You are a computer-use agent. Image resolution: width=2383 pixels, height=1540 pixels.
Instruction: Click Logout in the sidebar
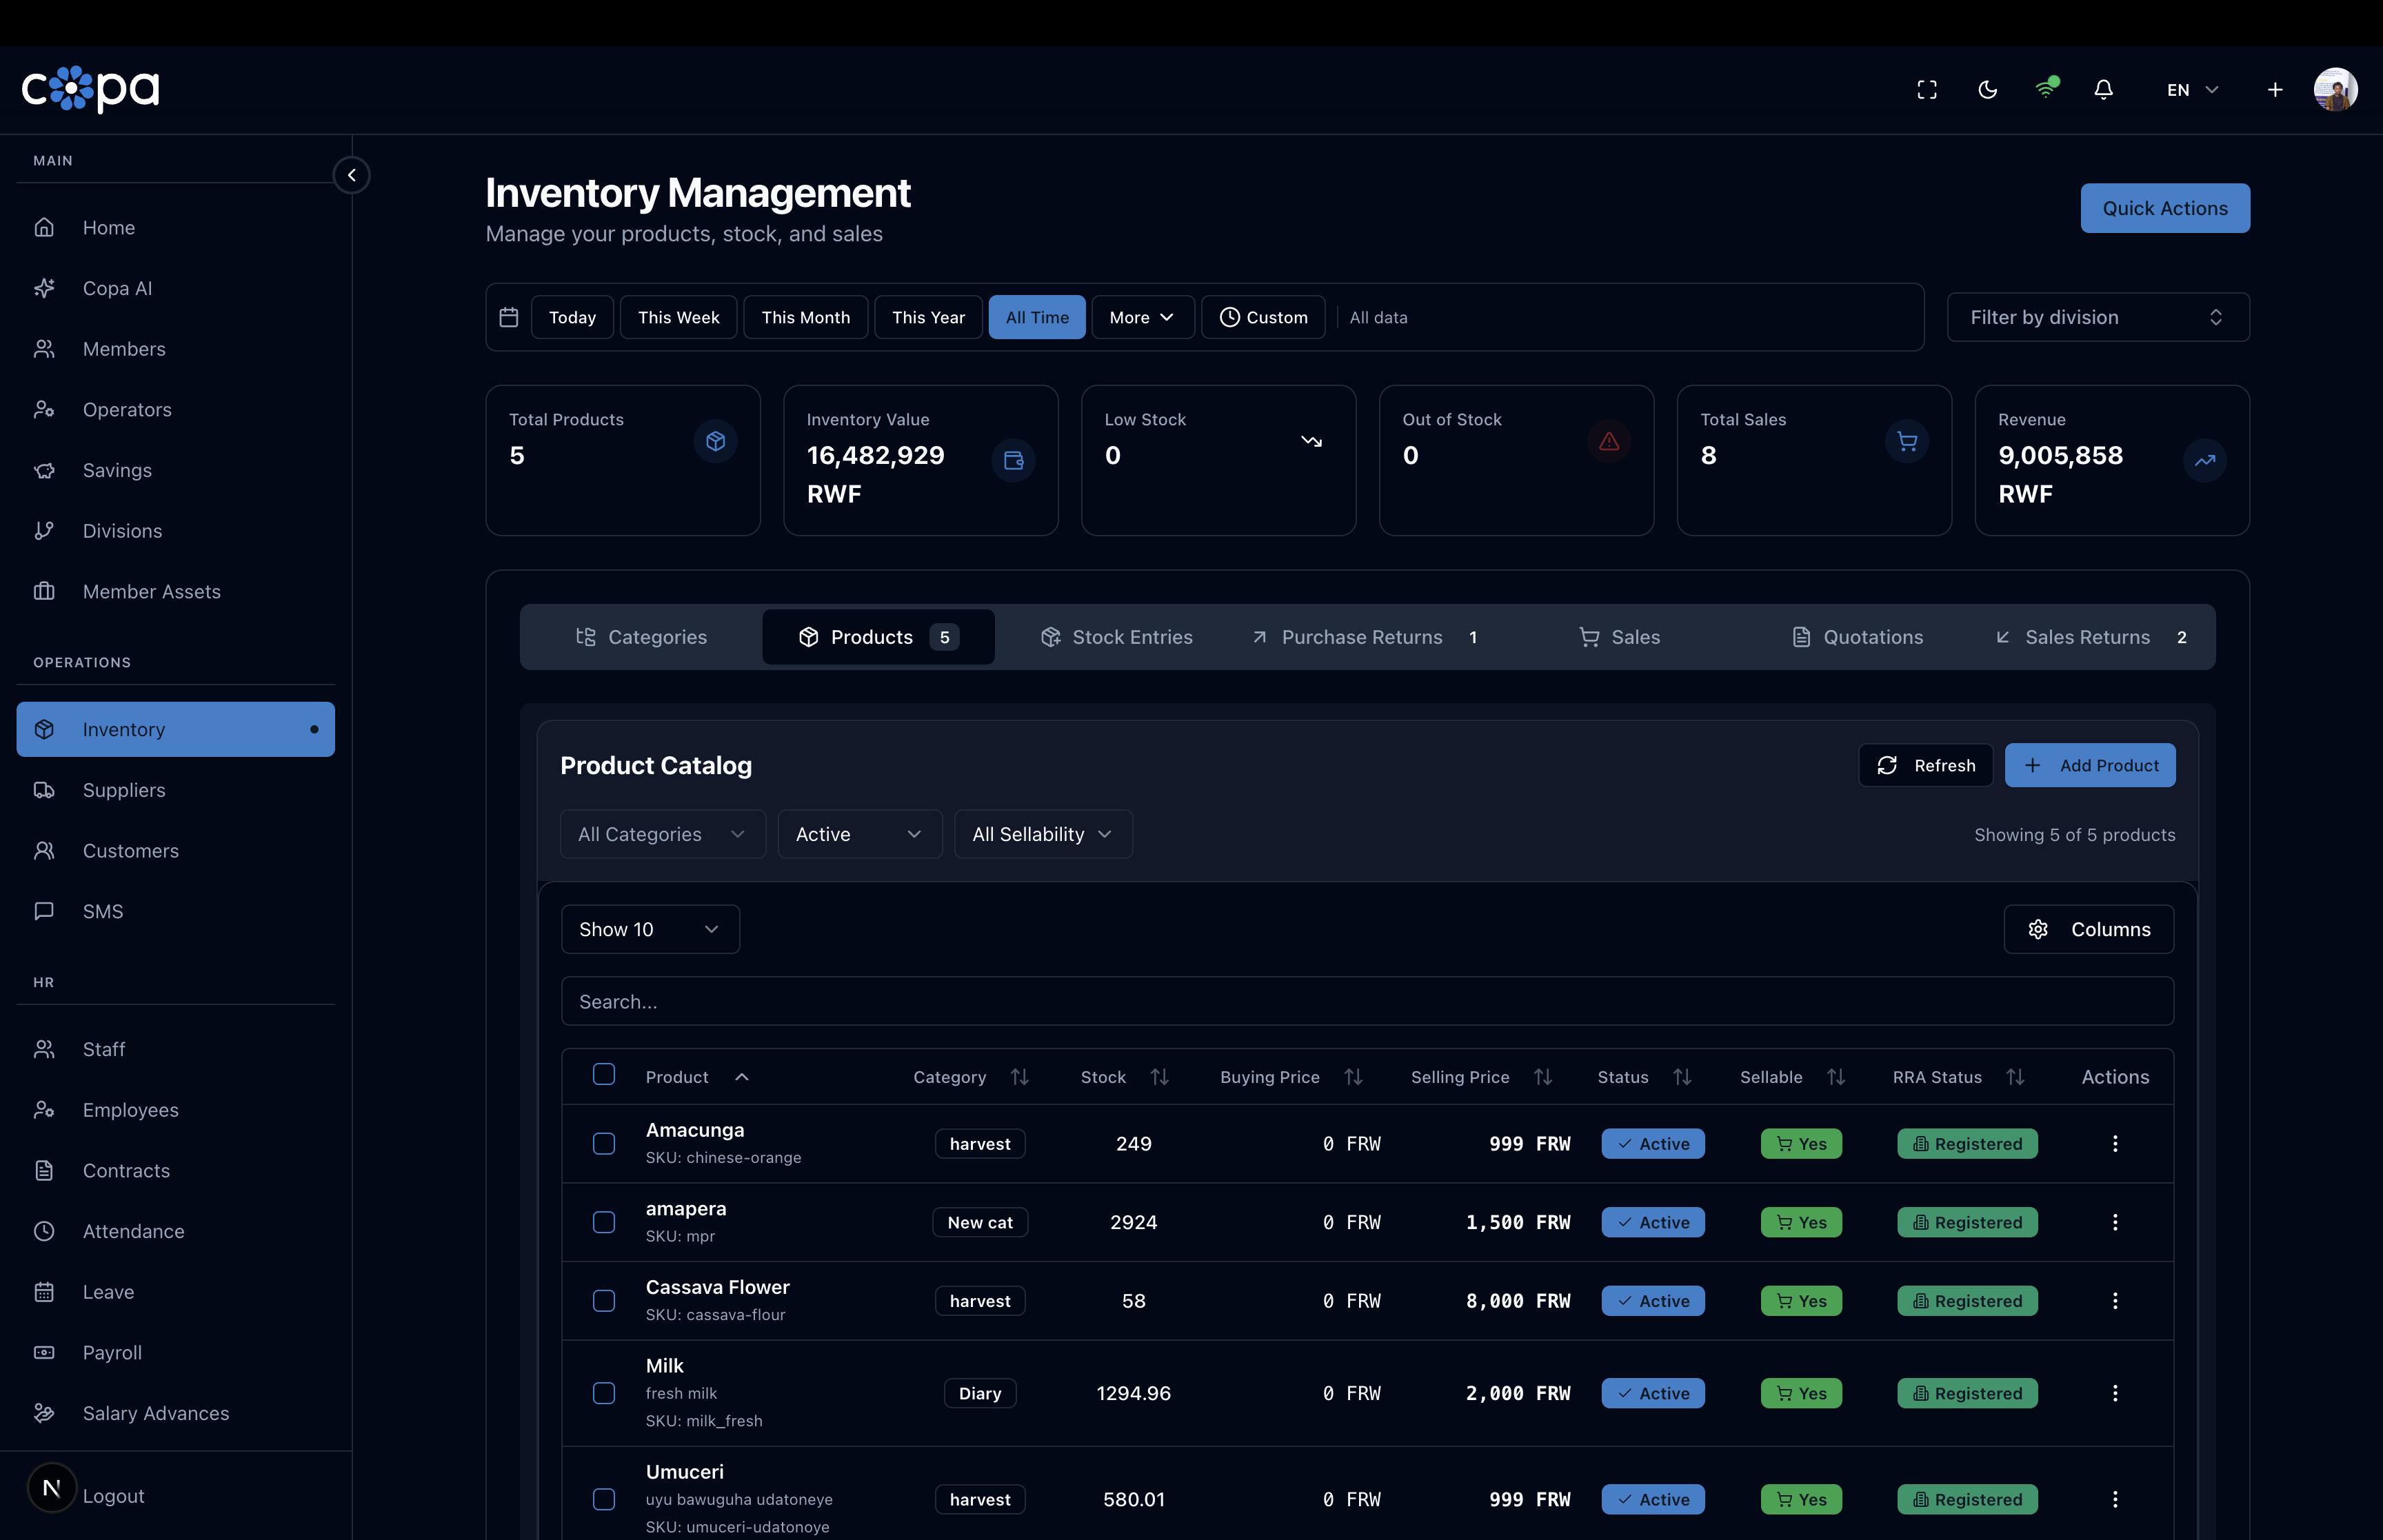(113, 1496)
